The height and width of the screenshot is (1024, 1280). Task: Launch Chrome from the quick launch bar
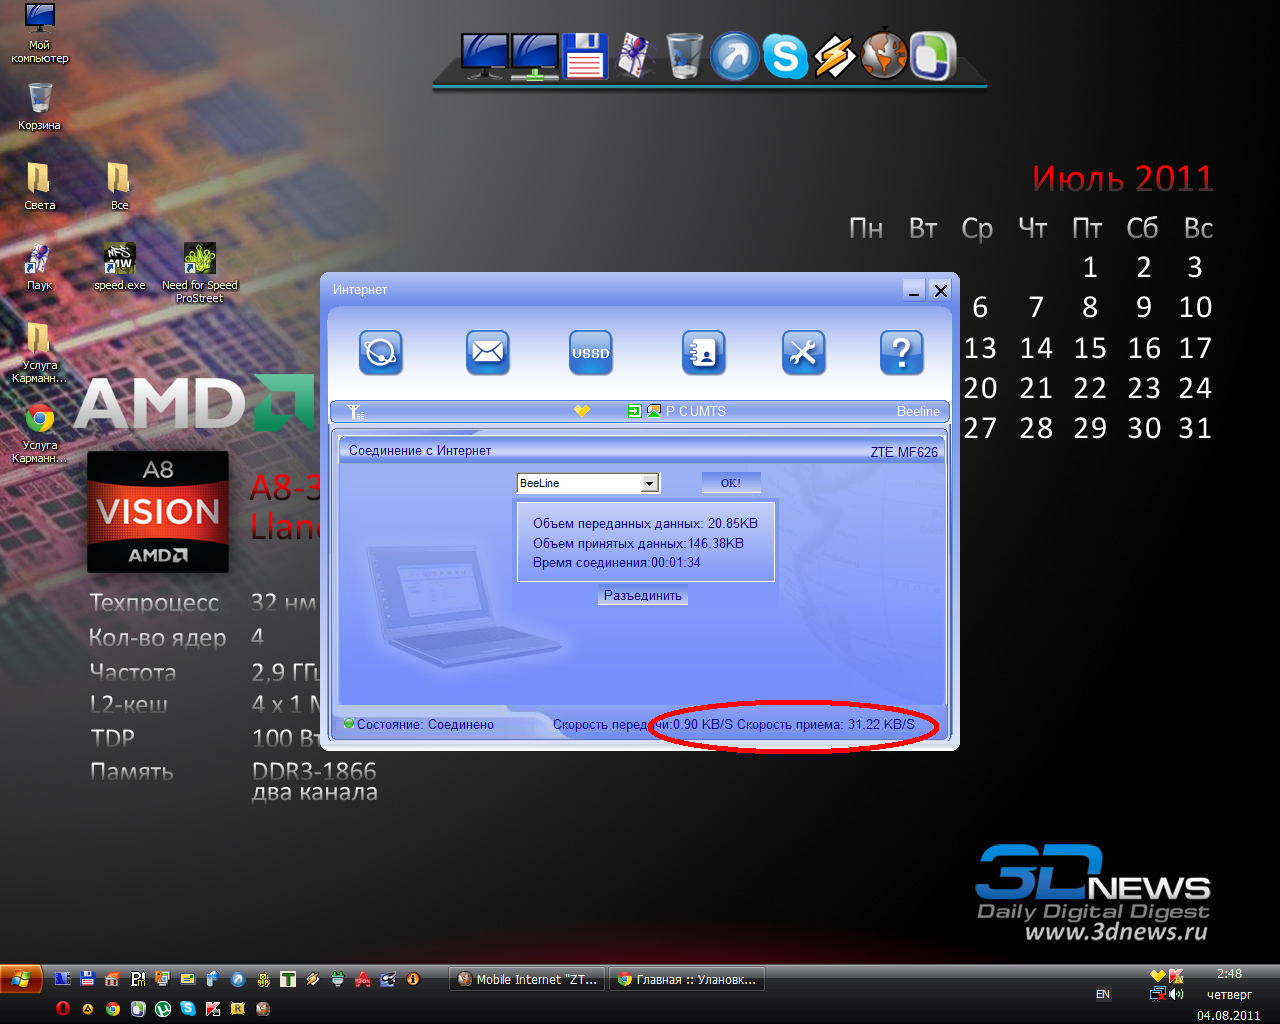[113, 1009]
